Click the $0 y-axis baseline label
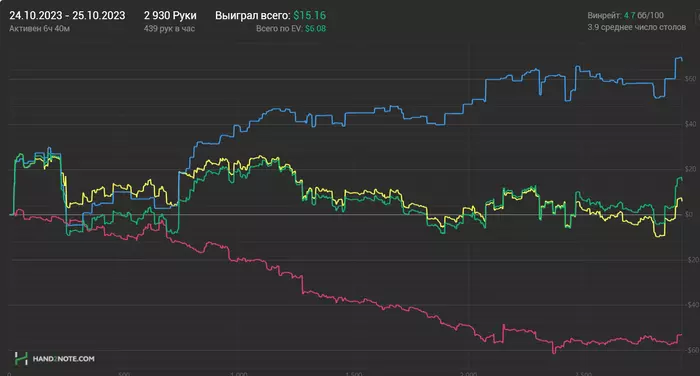700x376 pixels. tap(689, 214)
